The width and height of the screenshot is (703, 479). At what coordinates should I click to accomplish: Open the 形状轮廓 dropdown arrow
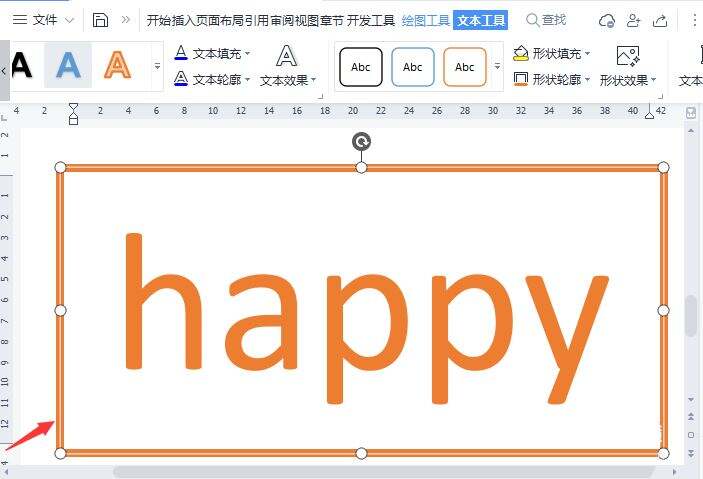[x=587, y=80]
